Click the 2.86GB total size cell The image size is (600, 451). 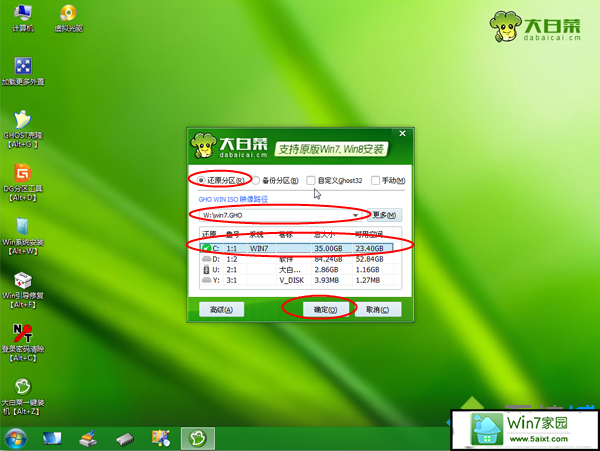point(326,270)
